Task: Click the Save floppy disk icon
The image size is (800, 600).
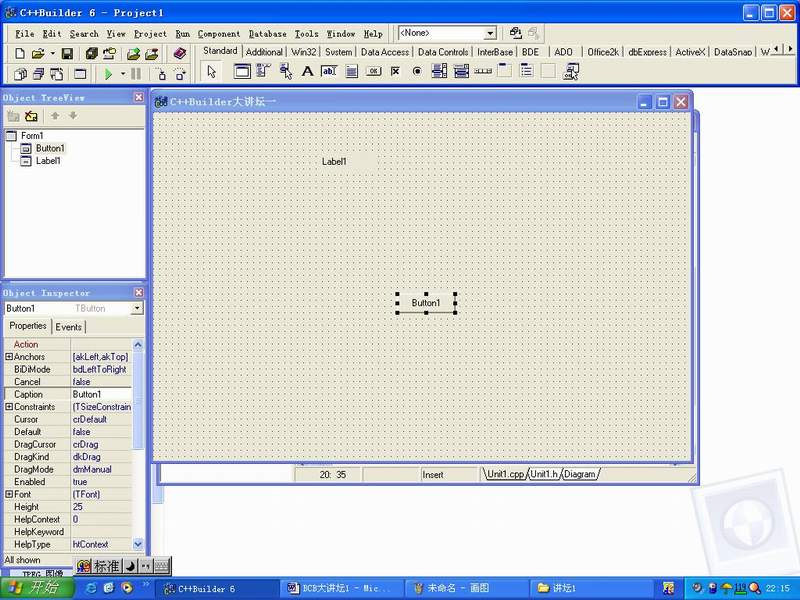Action: (67, 54)
